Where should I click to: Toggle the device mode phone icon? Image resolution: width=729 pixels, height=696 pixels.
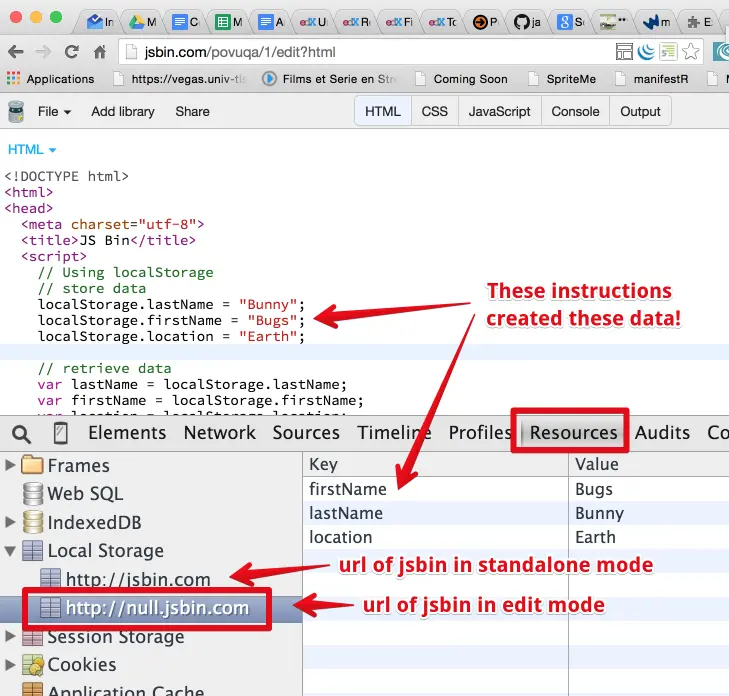(x=60, y=433)
